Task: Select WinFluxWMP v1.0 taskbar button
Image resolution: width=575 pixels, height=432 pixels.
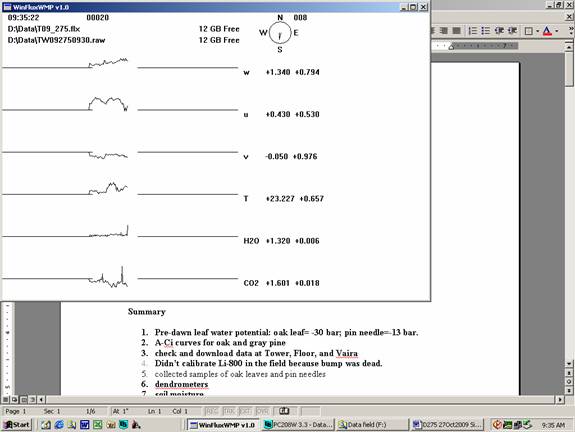Action: pyautogui.click(x=223, y=425)
